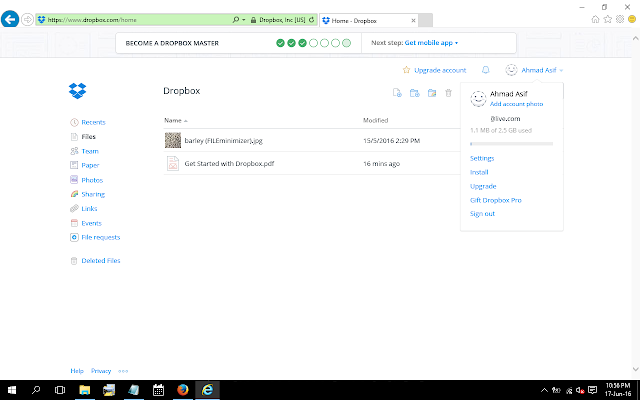
Task: Click the security lock icon
Action: 253,20
